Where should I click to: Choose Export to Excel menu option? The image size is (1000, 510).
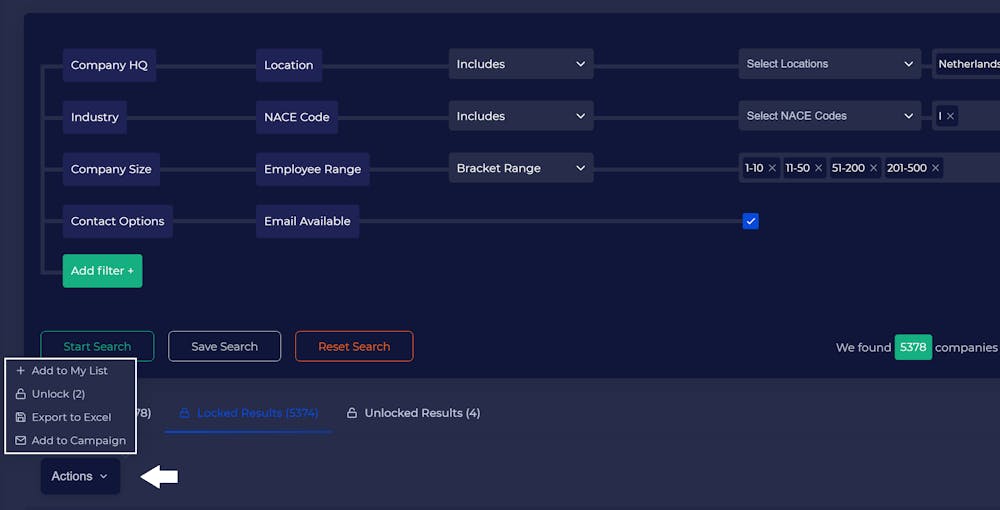point(70,417)
